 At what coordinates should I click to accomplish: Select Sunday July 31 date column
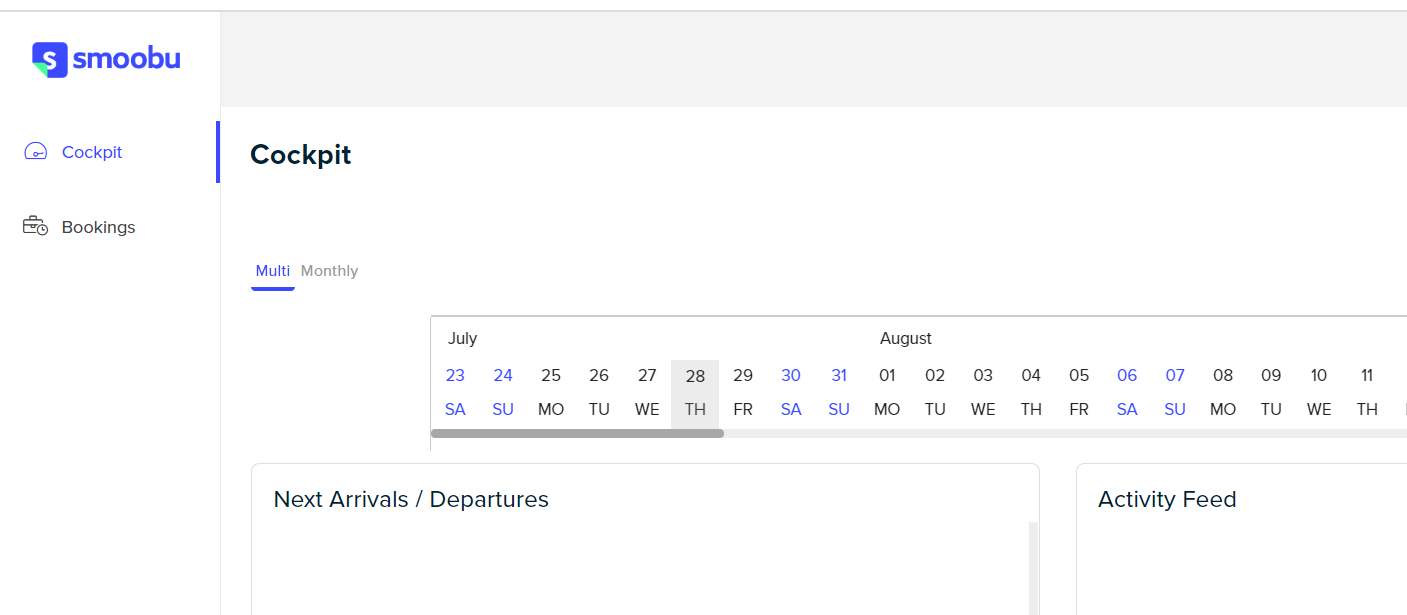coord(839,392)
